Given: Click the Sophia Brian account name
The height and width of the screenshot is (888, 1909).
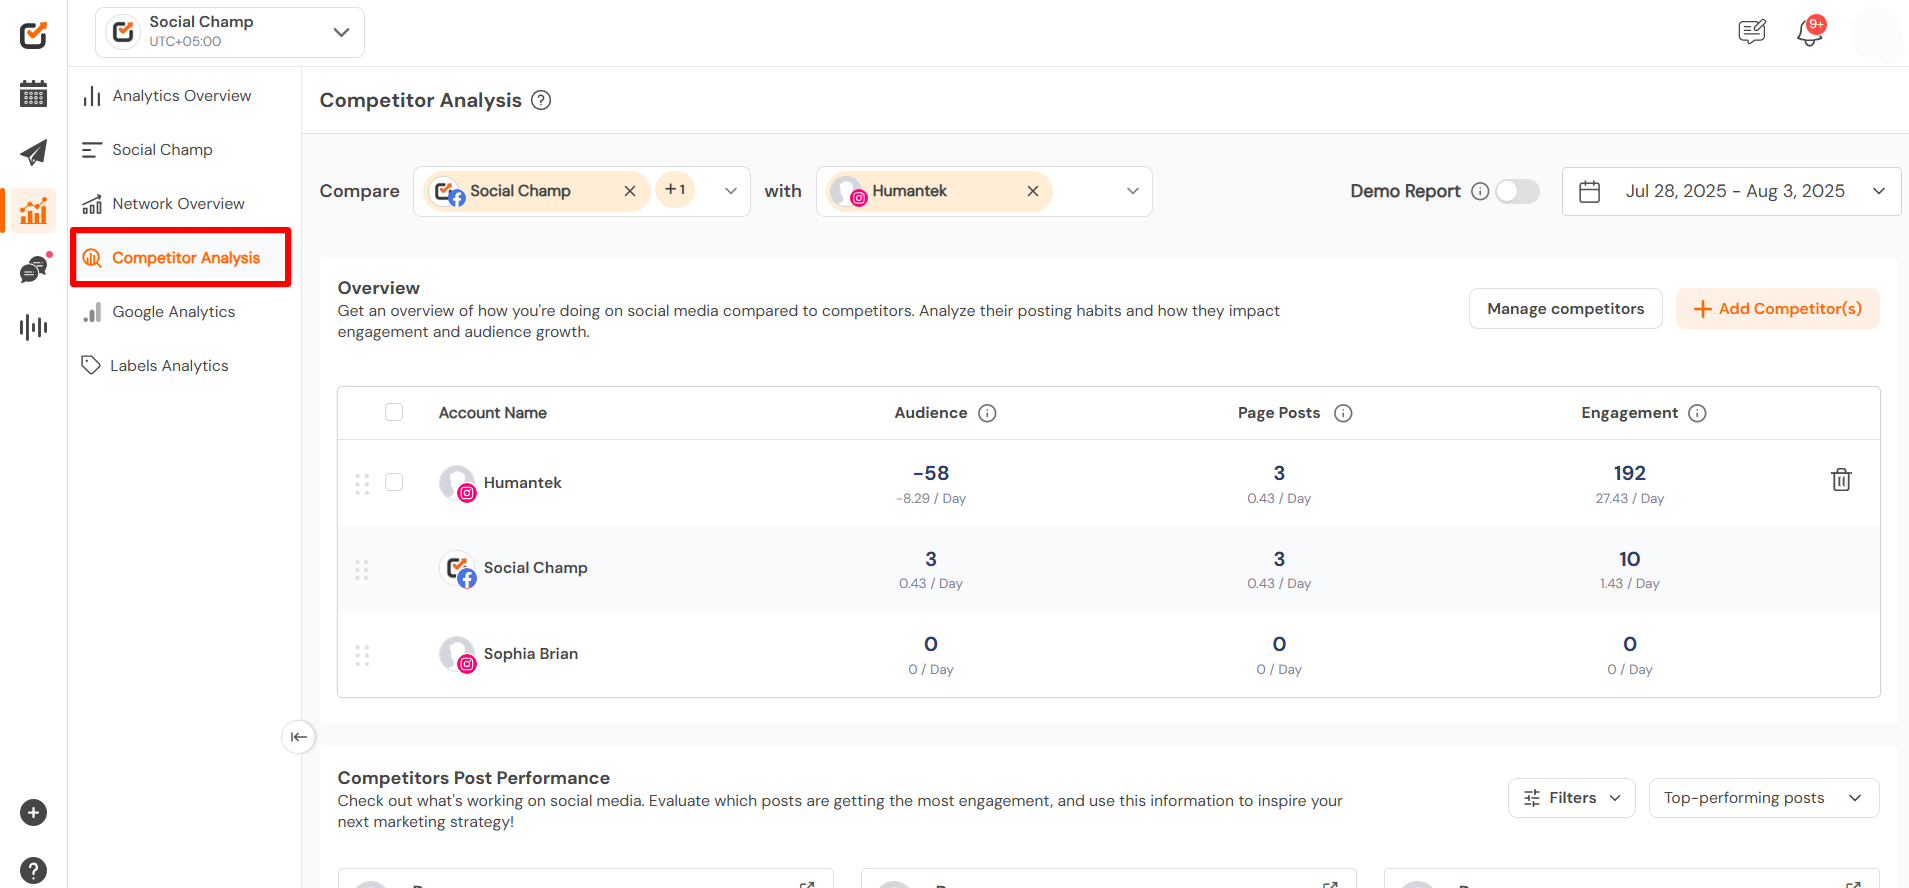Looking at the screenshot, I should tap(531, 654).
